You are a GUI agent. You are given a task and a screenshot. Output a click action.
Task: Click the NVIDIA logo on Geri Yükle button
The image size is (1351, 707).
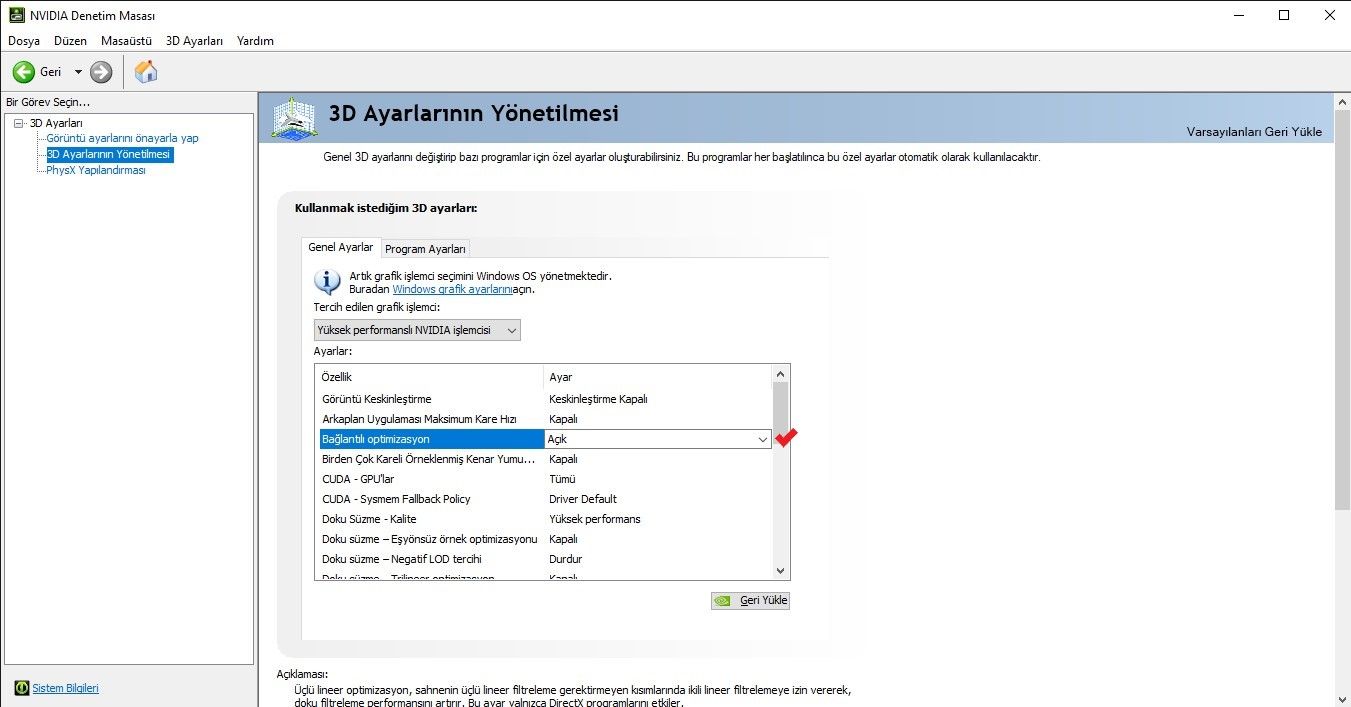click(721, 601)
